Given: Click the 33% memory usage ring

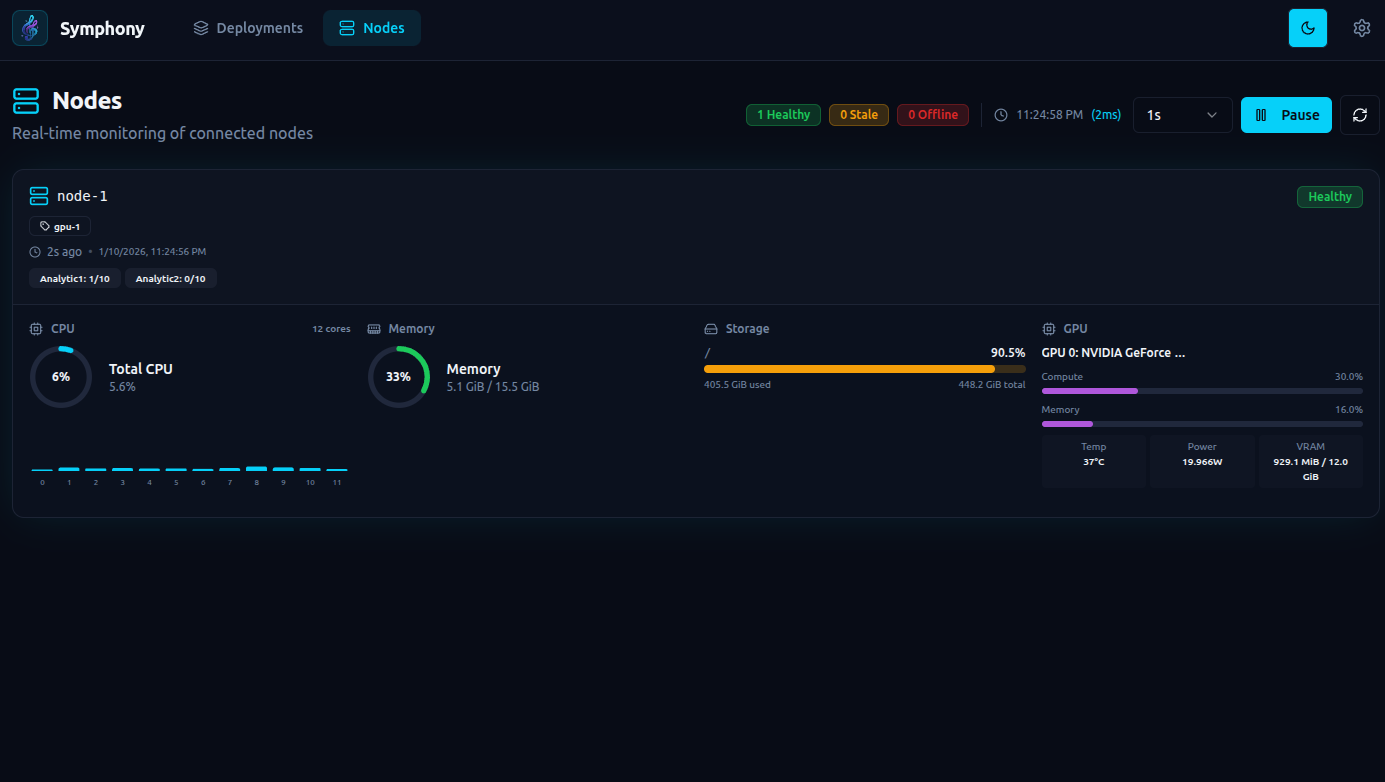Looking at the screenshot, I should click(x=399, y=377).
